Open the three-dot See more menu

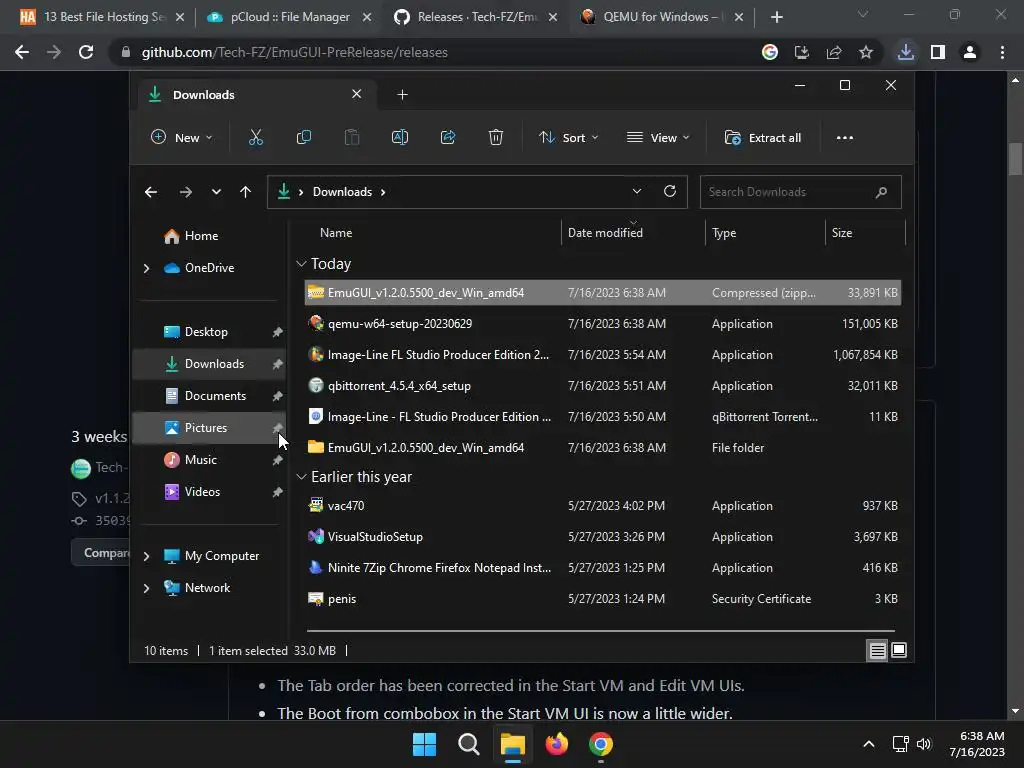[844, 137]
